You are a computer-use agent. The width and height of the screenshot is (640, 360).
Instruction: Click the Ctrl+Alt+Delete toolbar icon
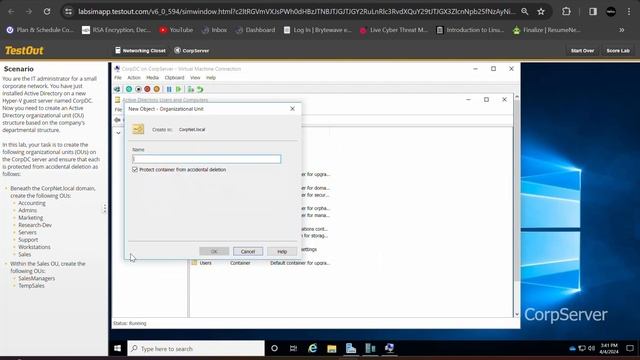pos(117,89)
